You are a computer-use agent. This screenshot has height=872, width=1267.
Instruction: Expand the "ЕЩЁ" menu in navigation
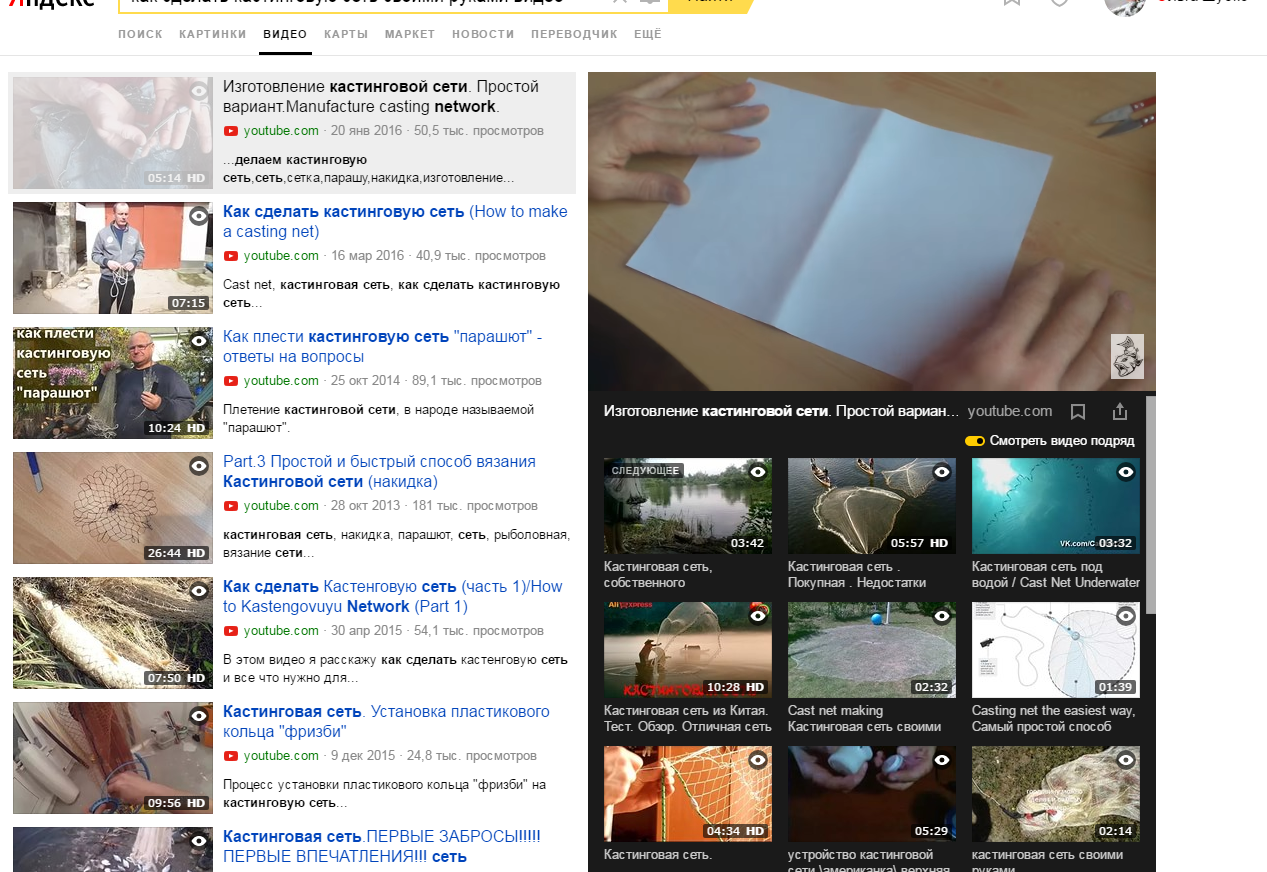point(647,34)
